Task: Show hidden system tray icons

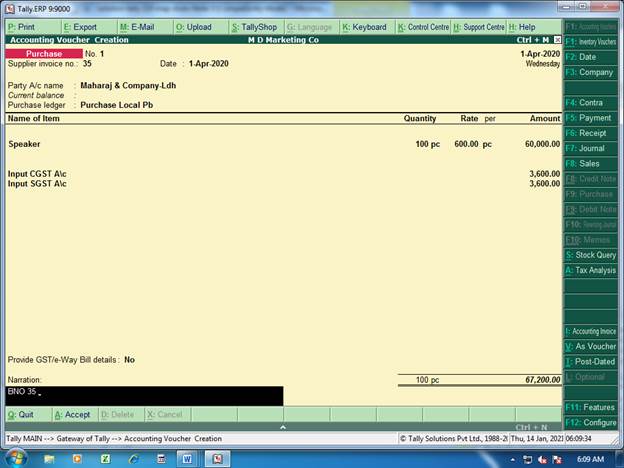Action: coord(513,460)
